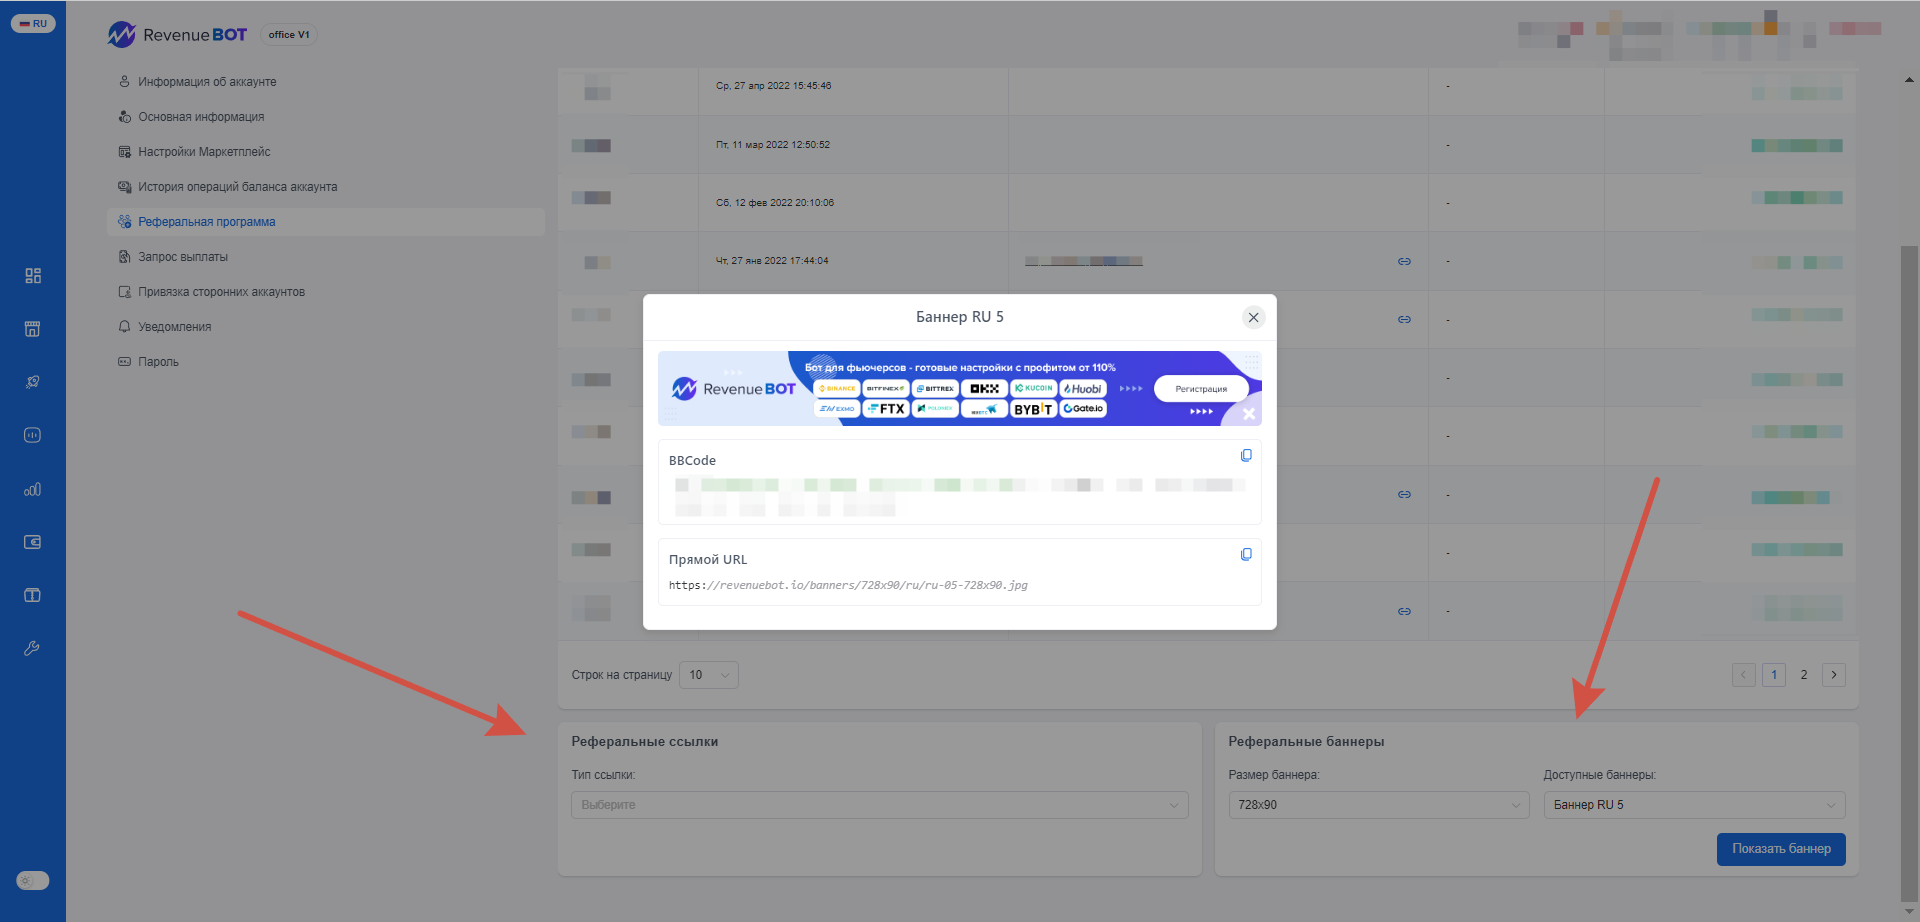The image size is (1920, 922).
Task: Open the book guide icon in sidebar
Action: tap(33, 595)
